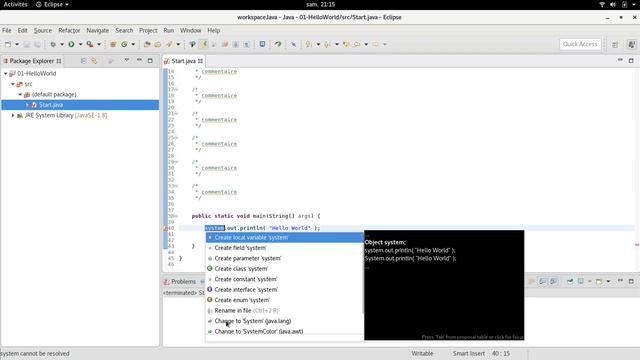Open the Search menu
Viewport: 640px width, 360px height.
(x=124, y=31)
